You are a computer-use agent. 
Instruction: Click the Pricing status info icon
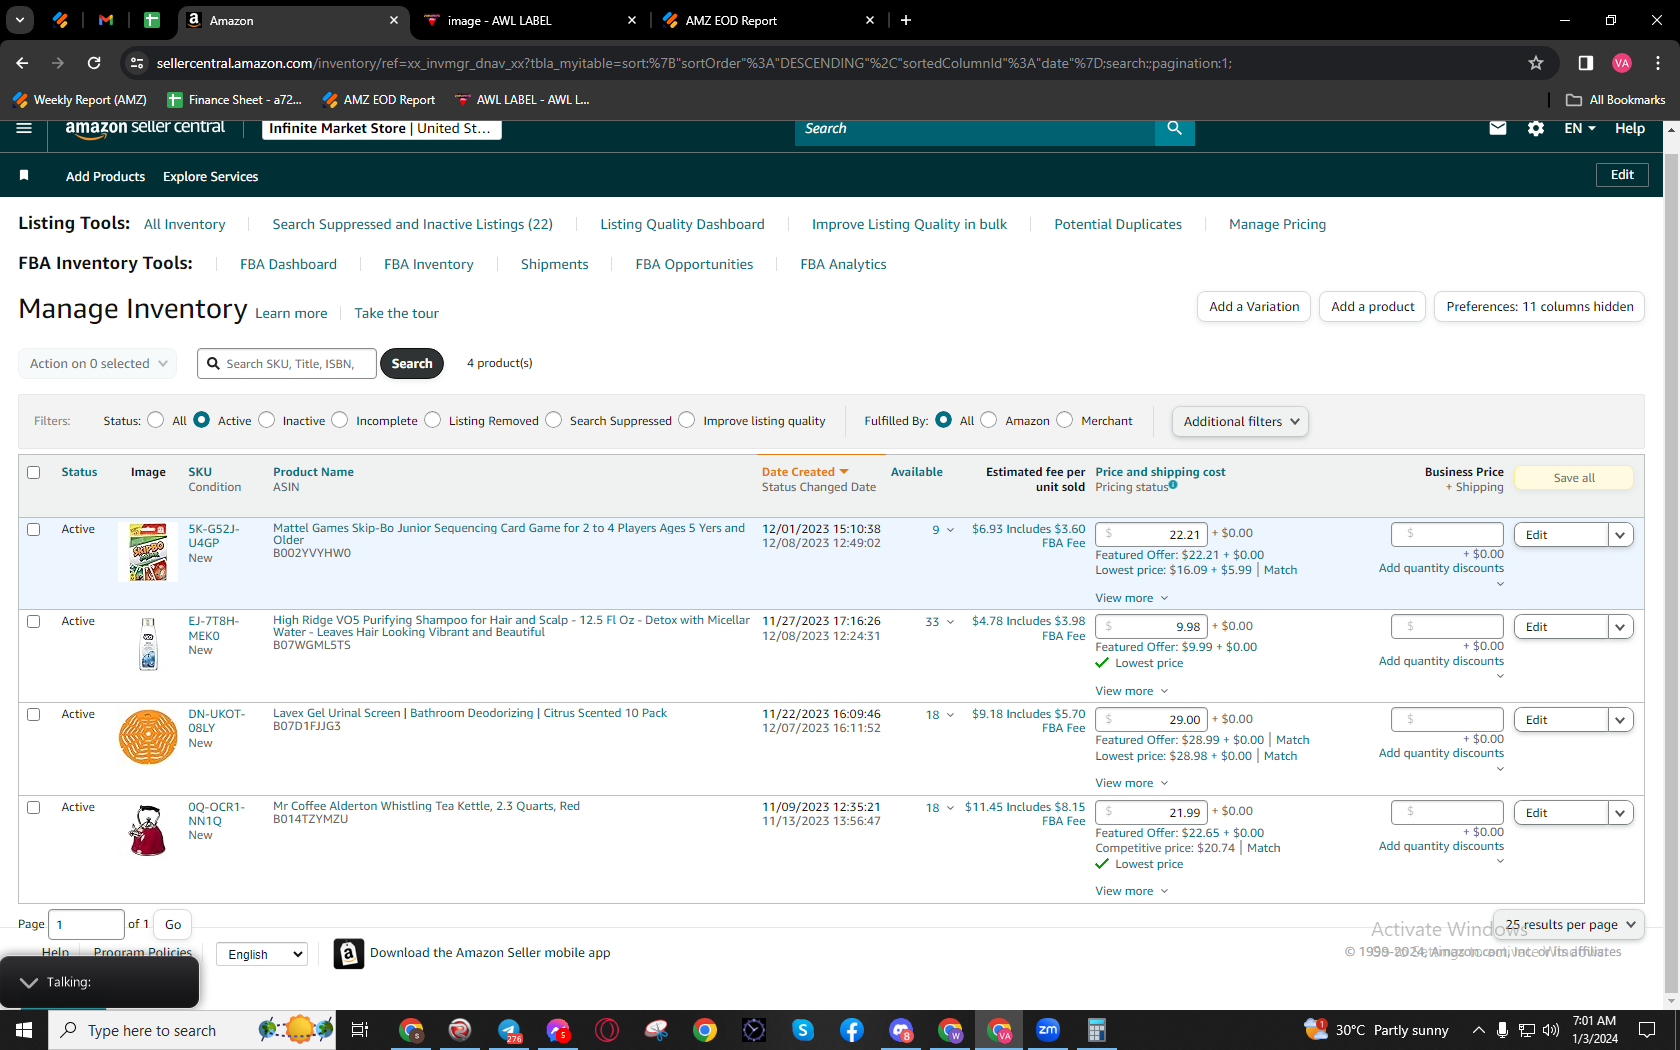click(1173, 485)
